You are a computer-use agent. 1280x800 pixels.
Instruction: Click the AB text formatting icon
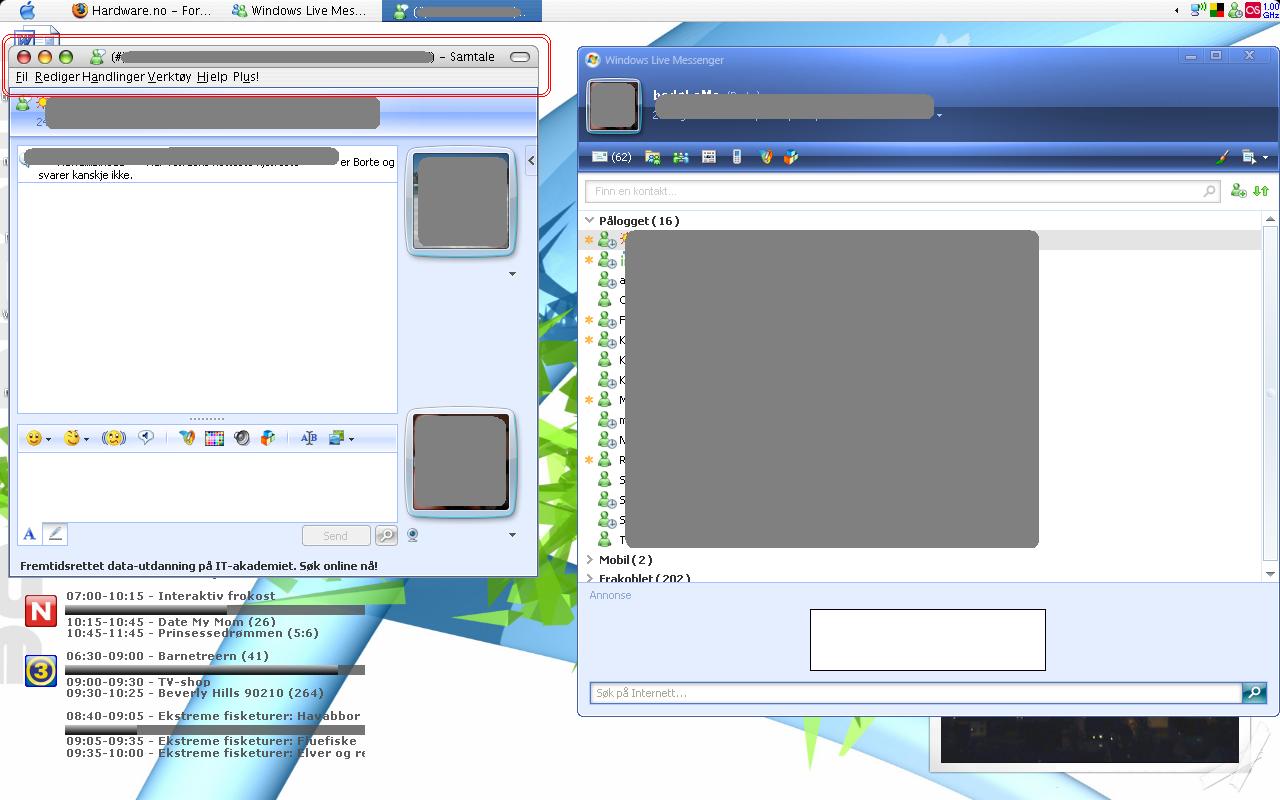[x=309, y=438]
